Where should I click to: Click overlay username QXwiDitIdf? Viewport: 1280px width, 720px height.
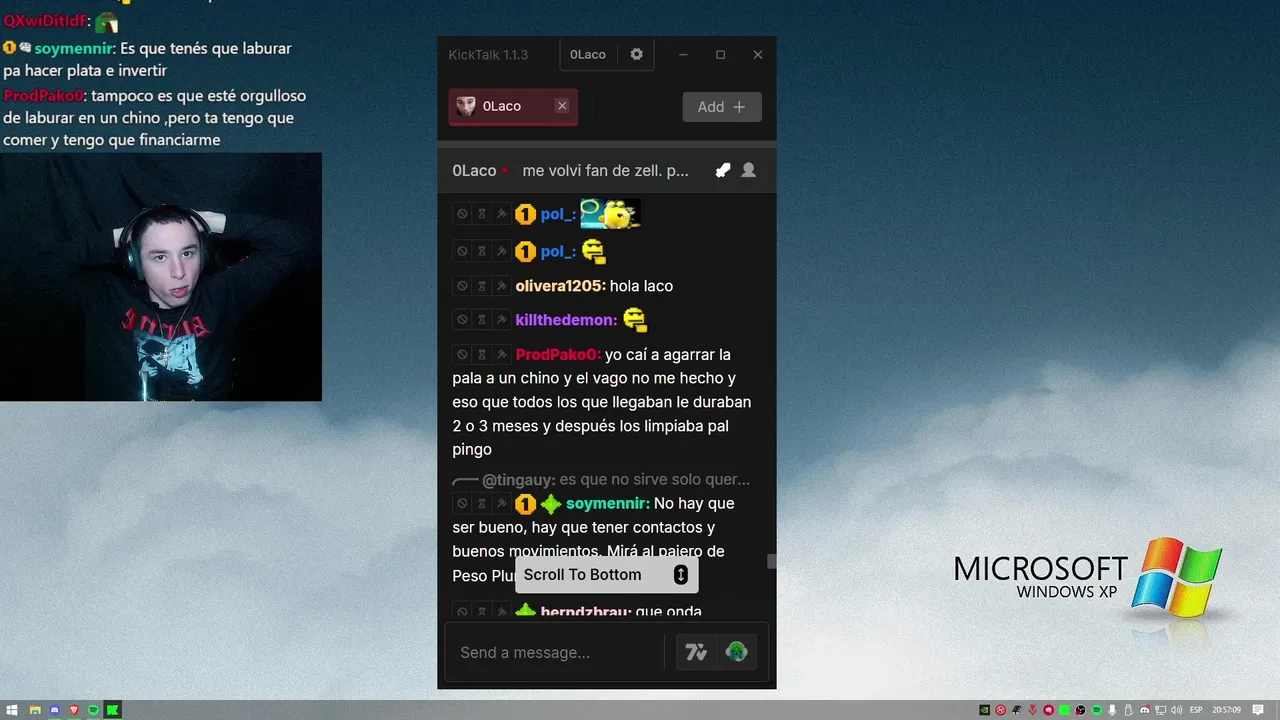coord(44,21)
